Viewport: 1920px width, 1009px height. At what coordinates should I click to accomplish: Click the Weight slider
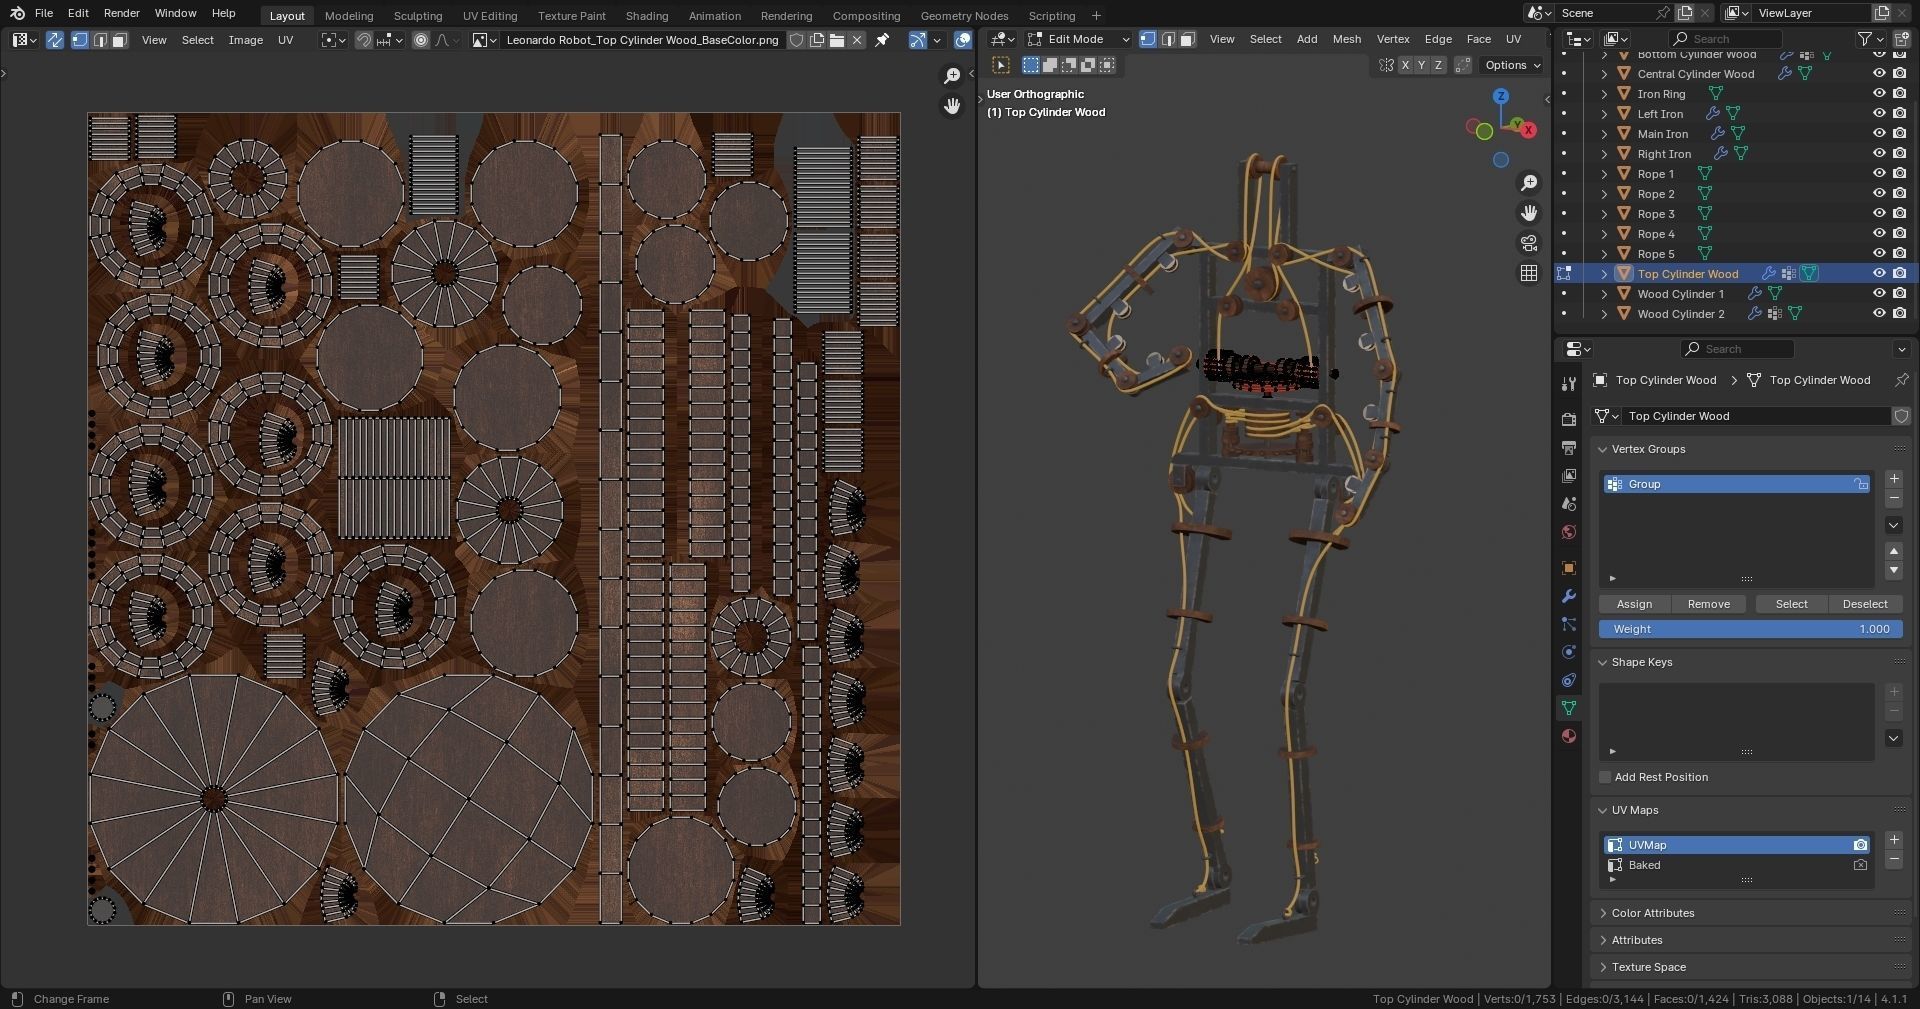pos(1750,629)
